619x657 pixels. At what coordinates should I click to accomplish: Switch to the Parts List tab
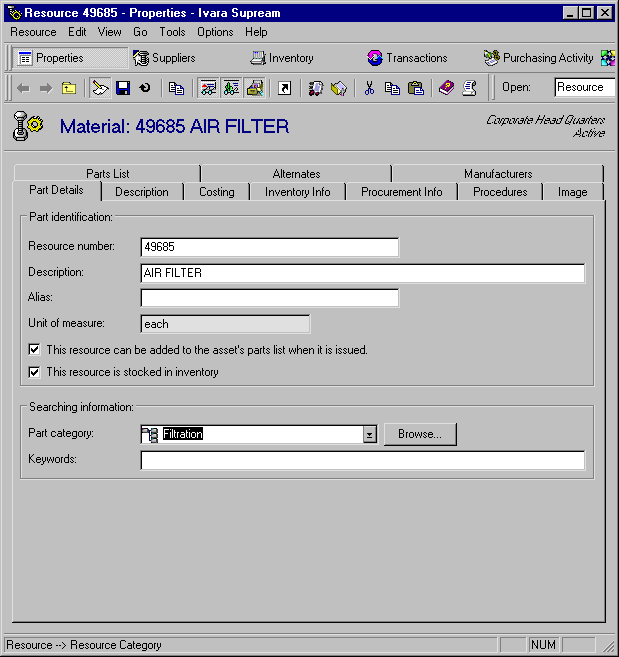(107, 173)
